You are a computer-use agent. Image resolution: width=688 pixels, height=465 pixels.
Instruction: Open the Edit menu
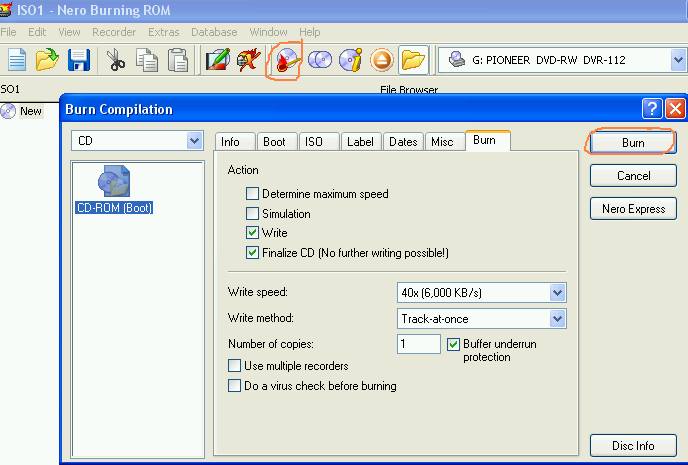[37, 32]
